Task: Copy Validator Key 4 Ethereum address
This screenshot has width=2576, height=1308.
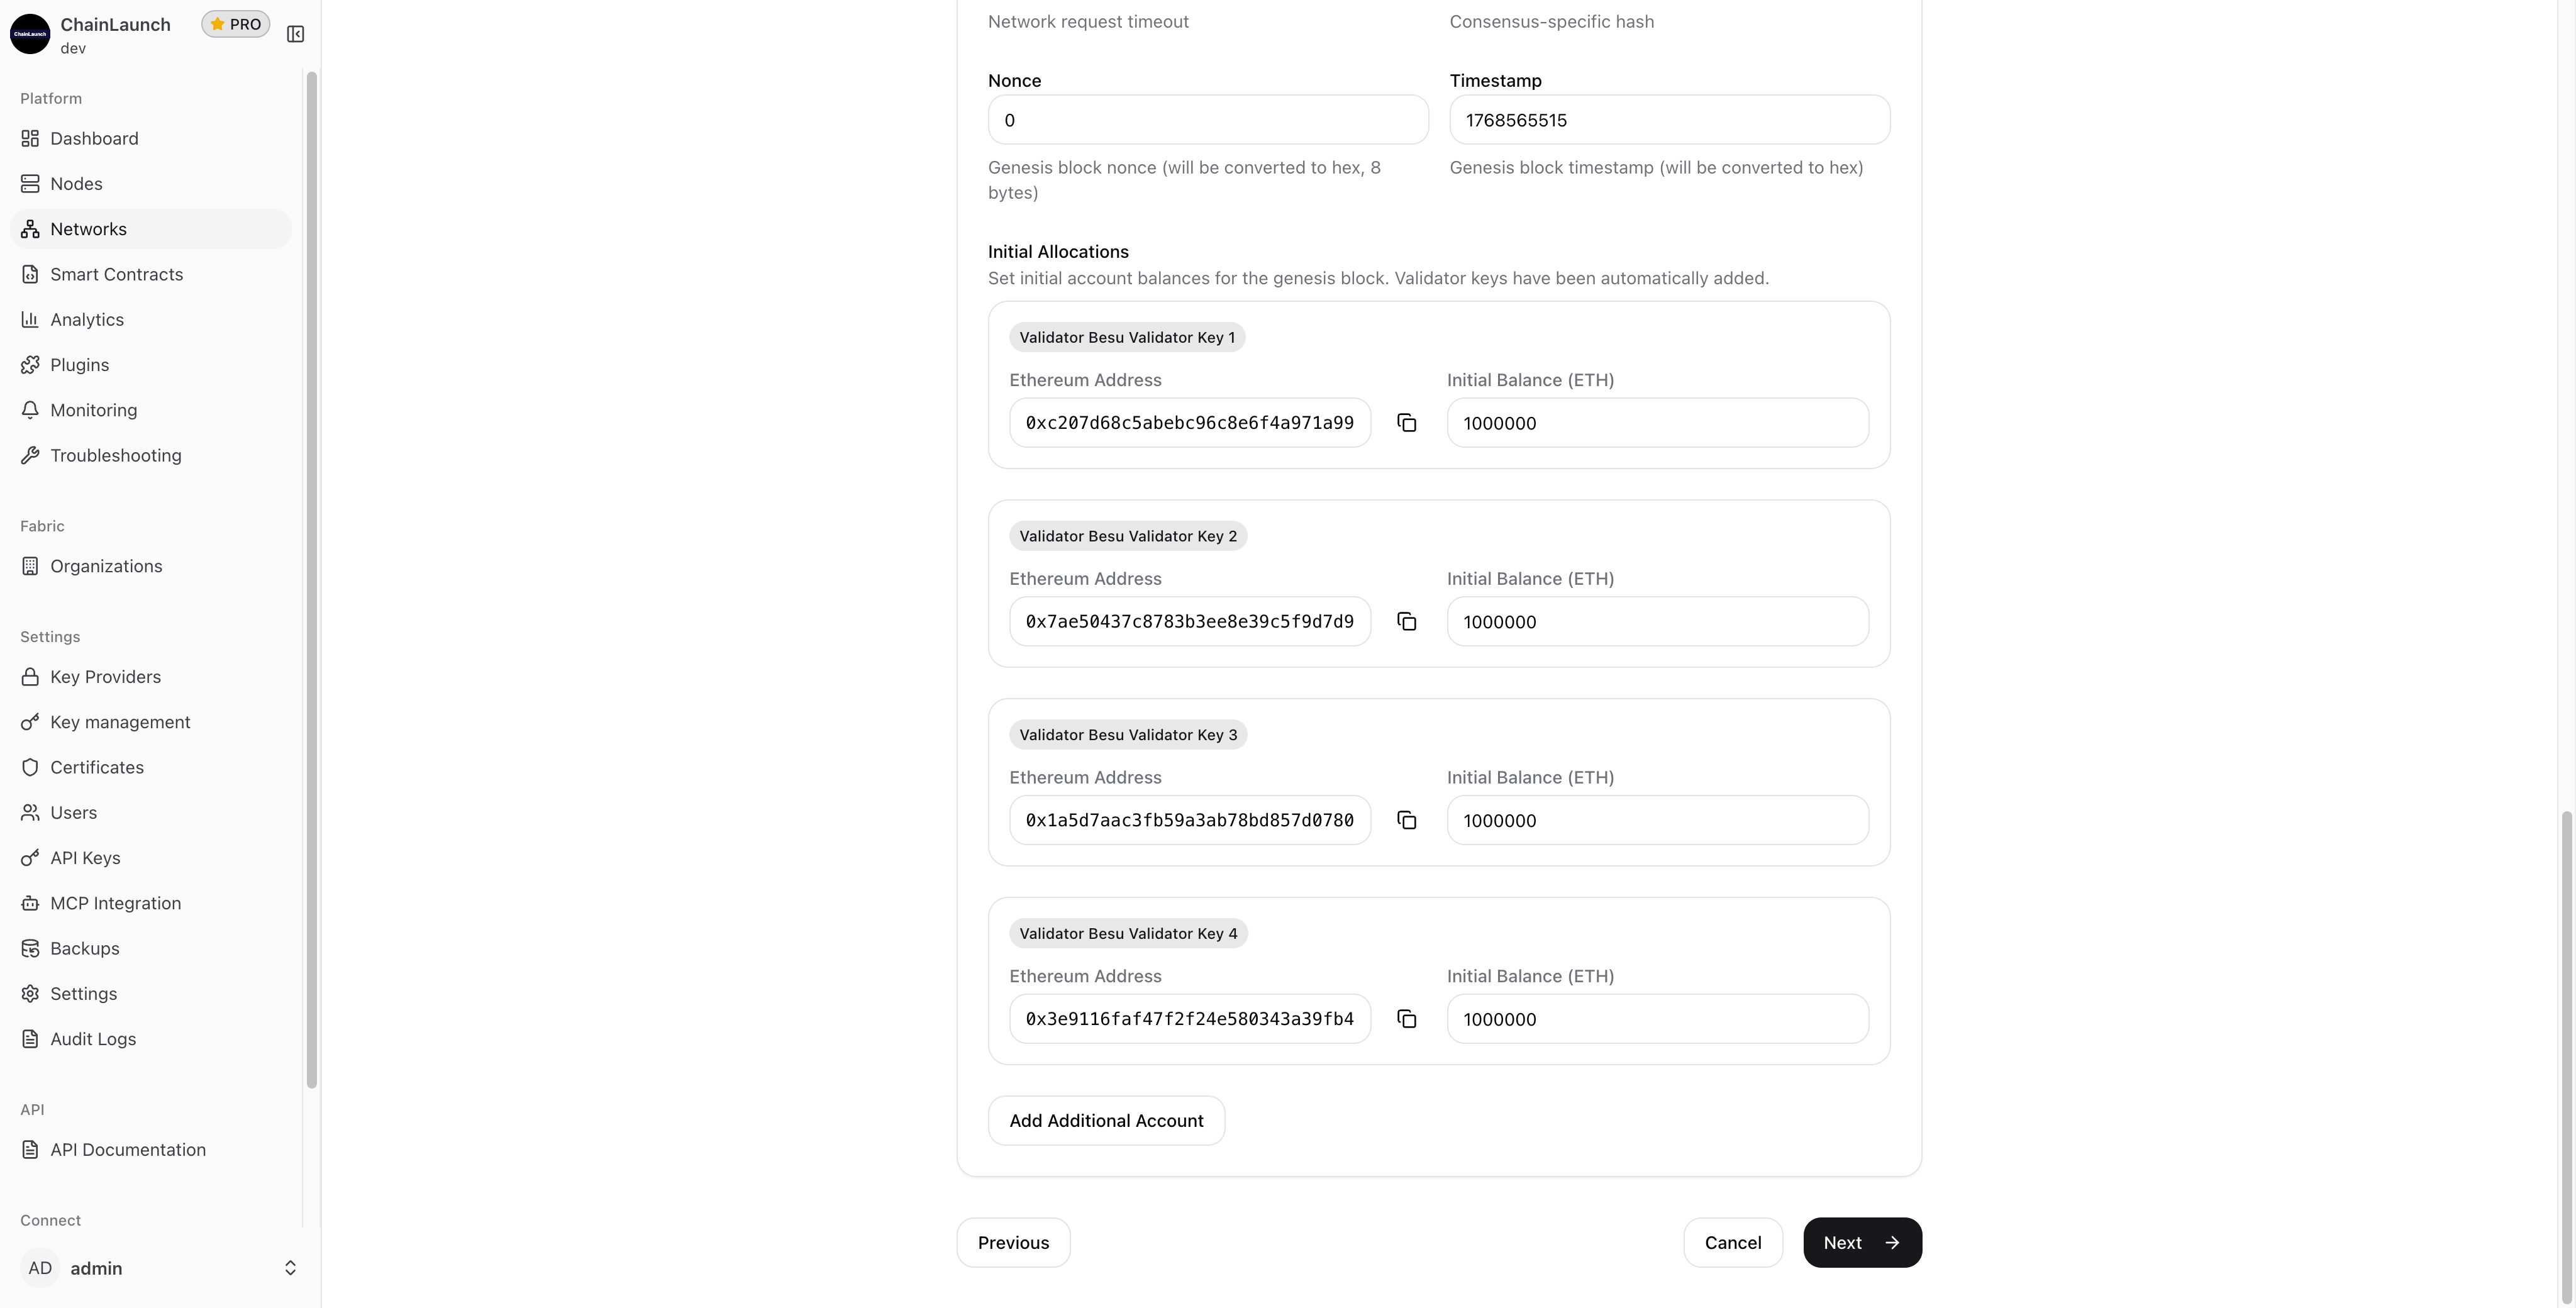Action: pos(1406,1019)
